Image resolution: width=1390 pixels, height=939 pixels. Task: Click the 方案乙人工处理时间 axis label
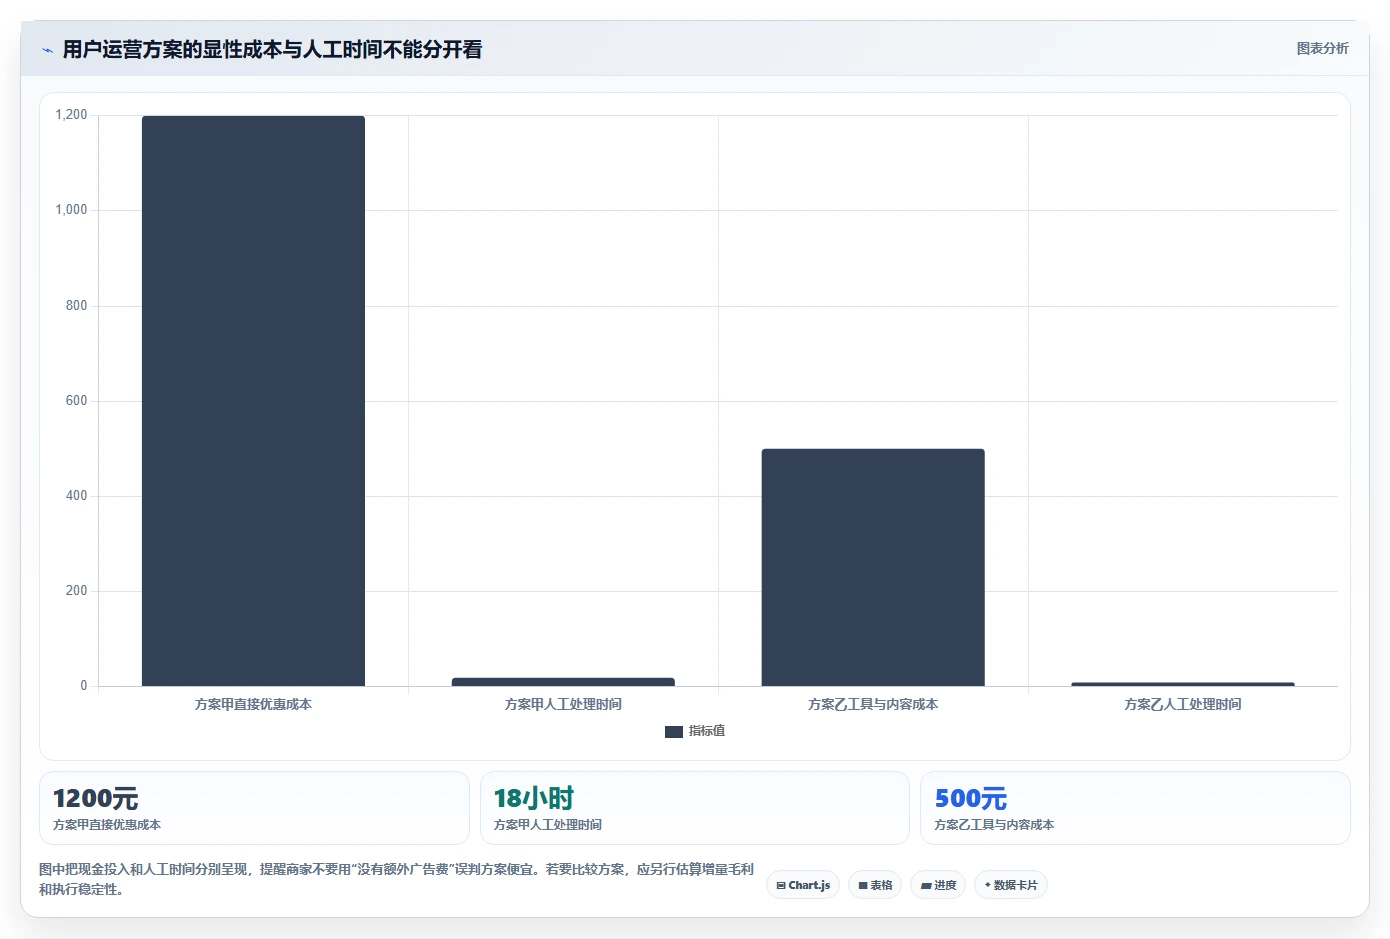coord(1183,704)
